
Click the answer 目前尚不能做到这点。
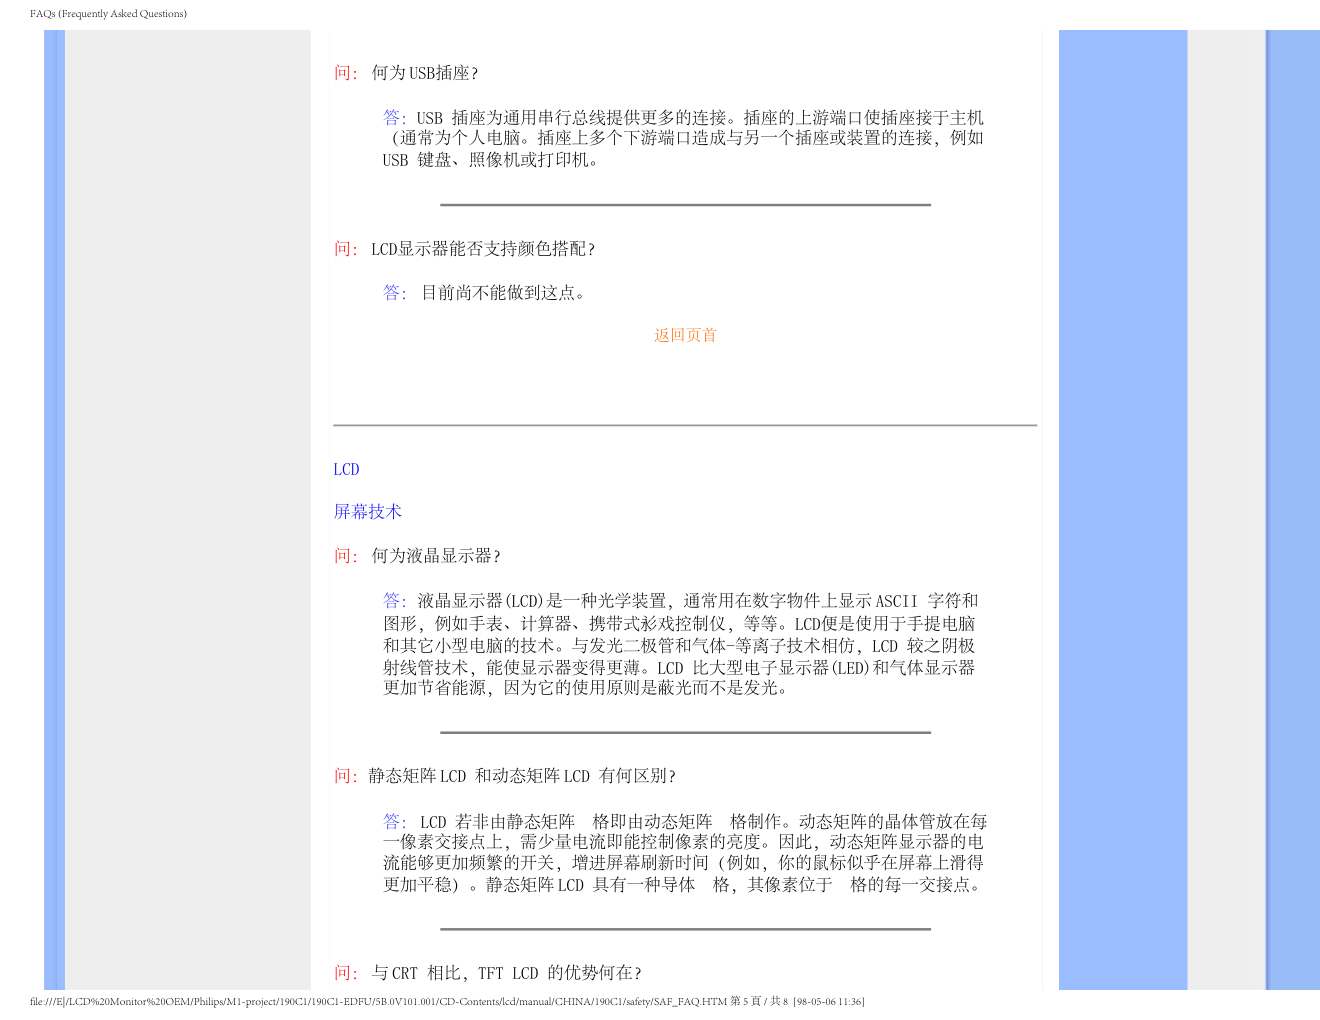pyautogui.click(x=504, y=293)
